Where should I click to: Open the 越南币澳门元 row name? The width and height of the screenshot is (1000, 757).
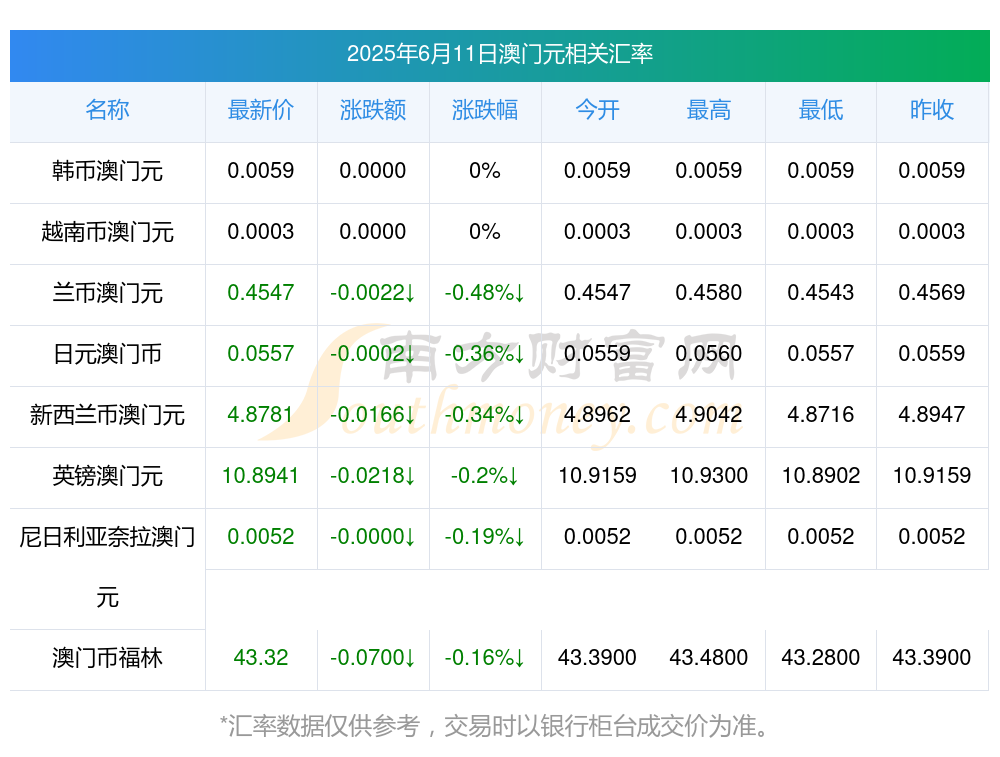click(x=107, y=232)
